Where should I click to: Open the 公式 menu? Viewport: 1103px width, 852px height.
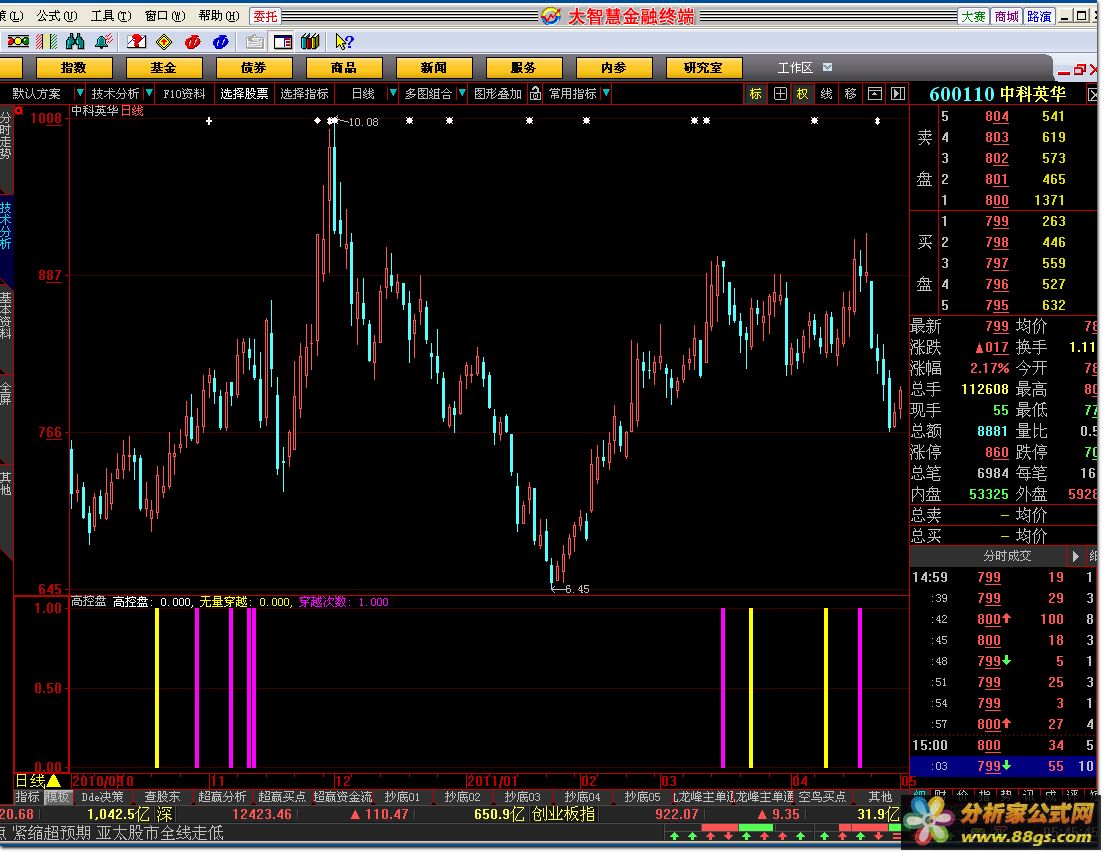56,15
